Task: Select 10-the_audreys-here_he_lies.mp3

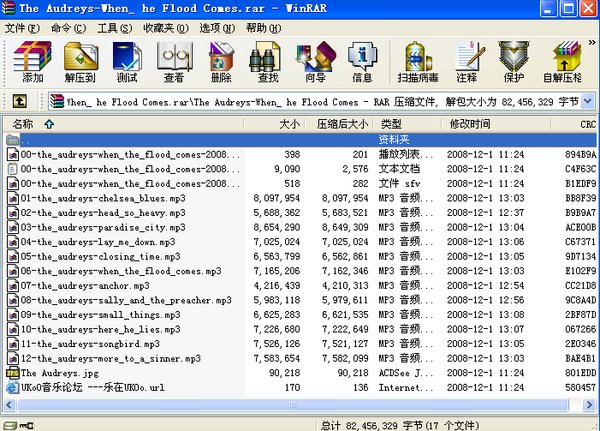Action: point(101,329)
